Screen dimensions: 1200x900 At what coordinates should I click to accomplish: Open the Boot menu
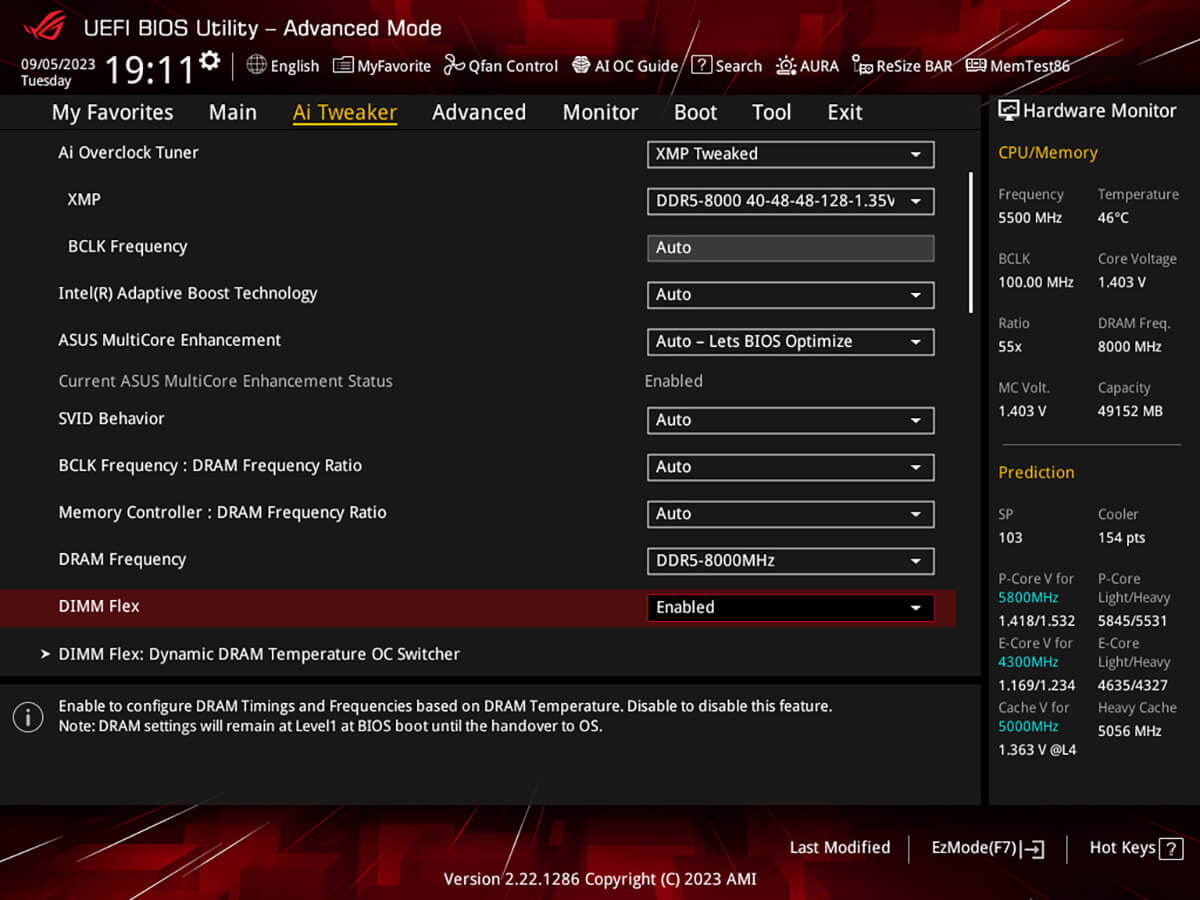point(695,112)
